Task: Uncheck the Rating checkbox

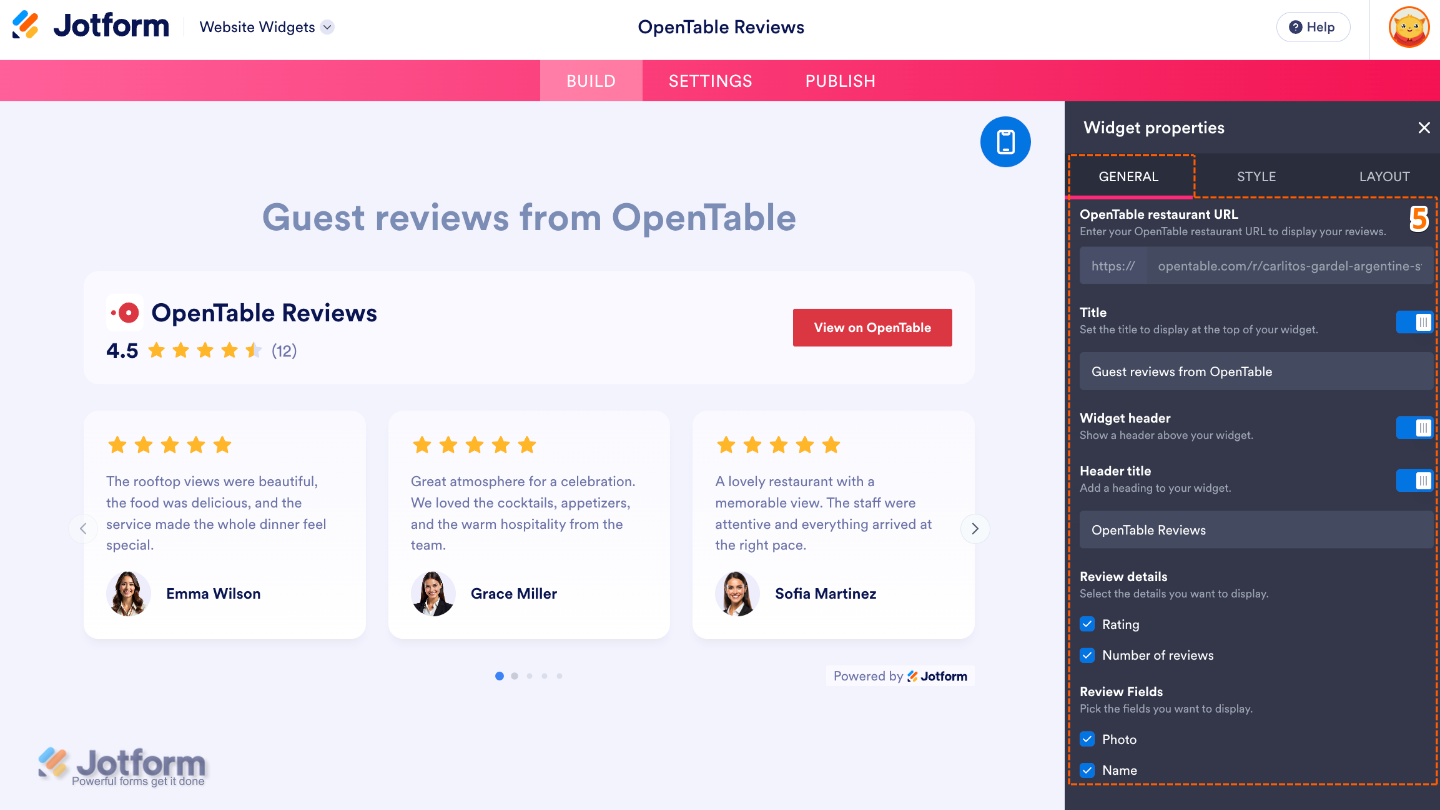Action: 1088,624
